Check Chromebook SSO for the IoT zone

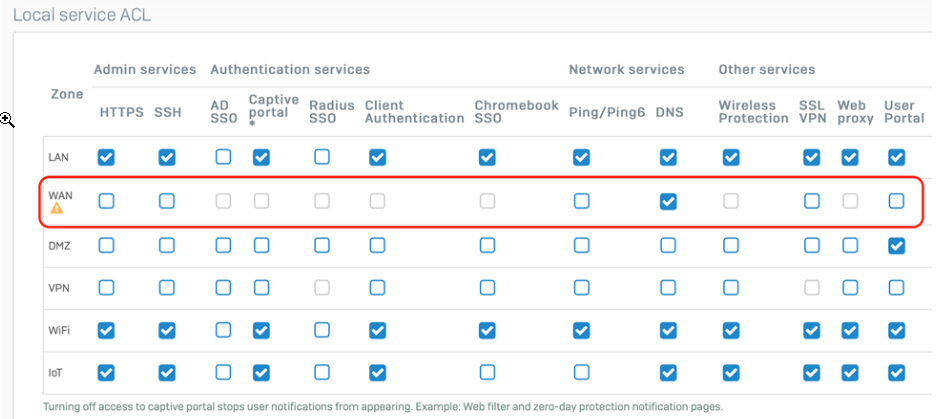click(487, 373)
